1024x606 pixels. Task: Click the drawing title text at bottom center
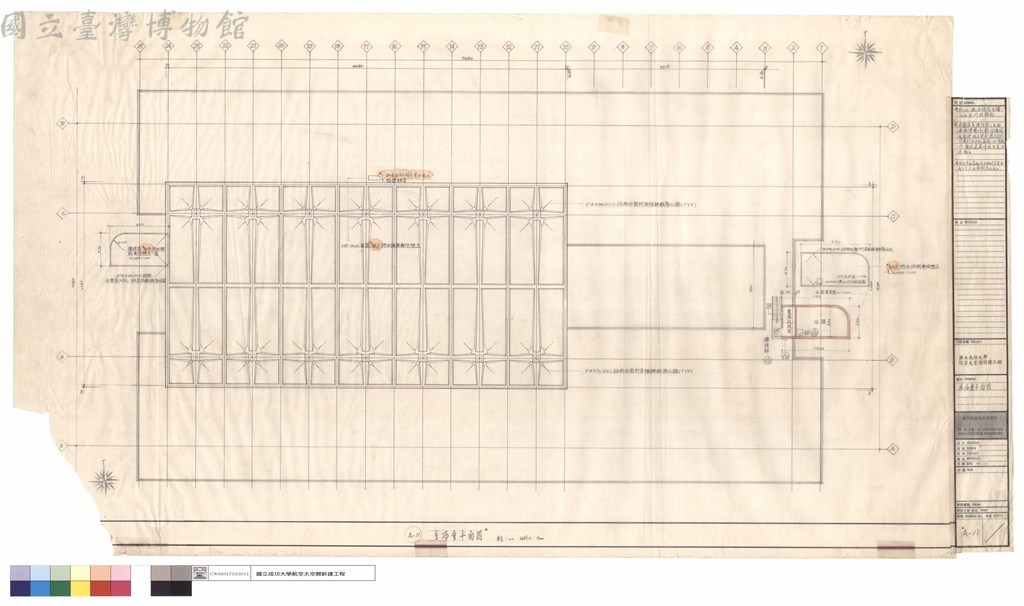tap(459, 535)
